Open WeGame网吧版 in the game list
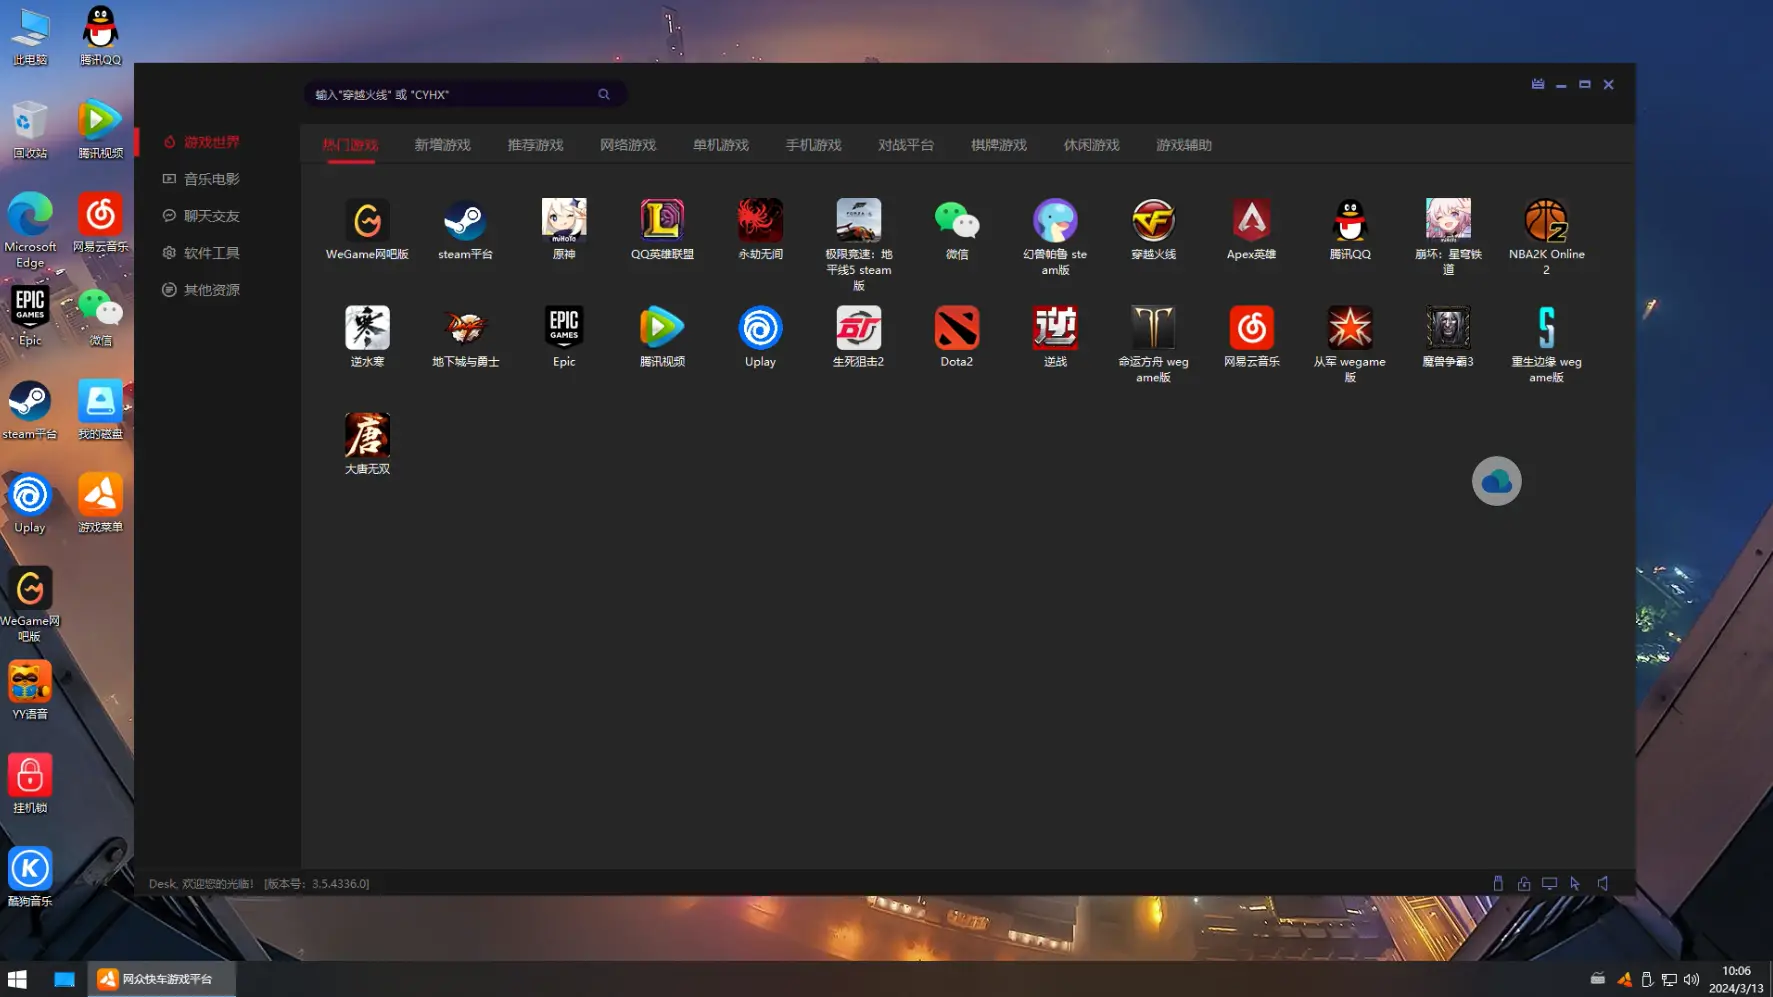Image resolution: width=1773 pixels, height=997 pixels. point(367,229)
